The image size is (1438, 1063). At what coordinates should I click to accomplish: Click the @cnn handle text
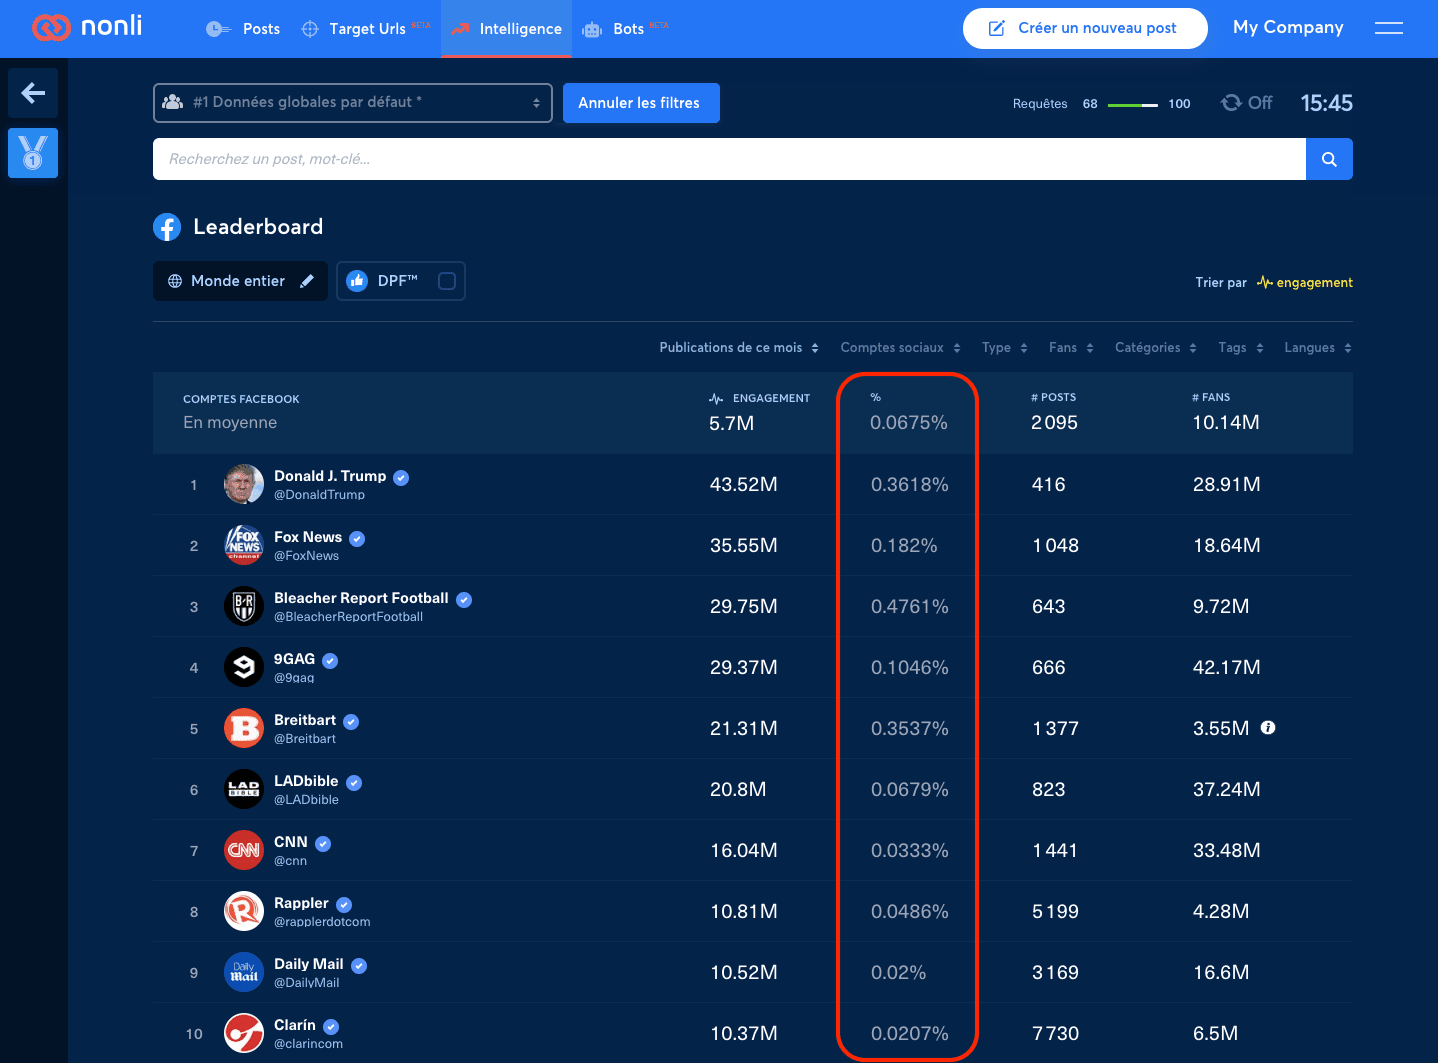point(291,861)
